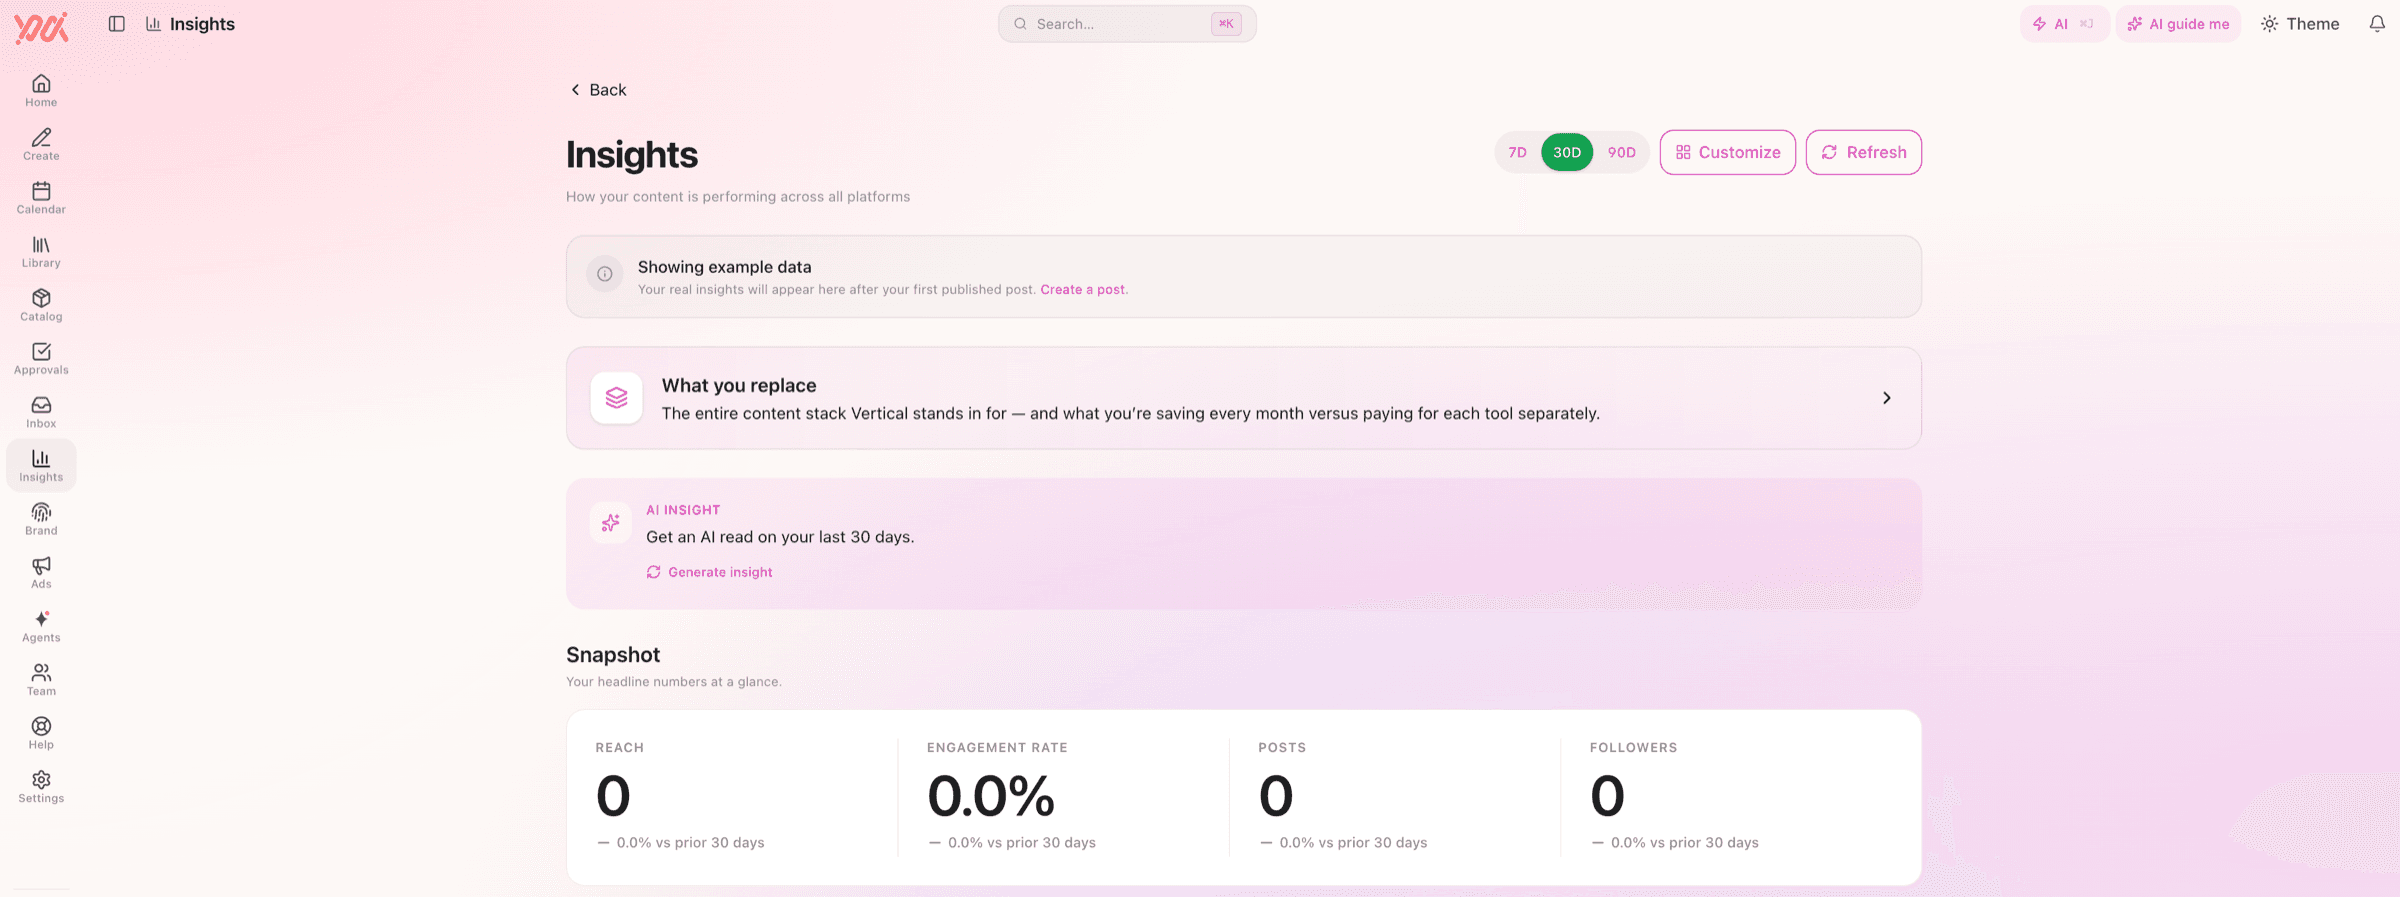Click the Insights chart icon in header
Image resolution: width=2400 pixels, height=897 pixels.
coord(153,24)
